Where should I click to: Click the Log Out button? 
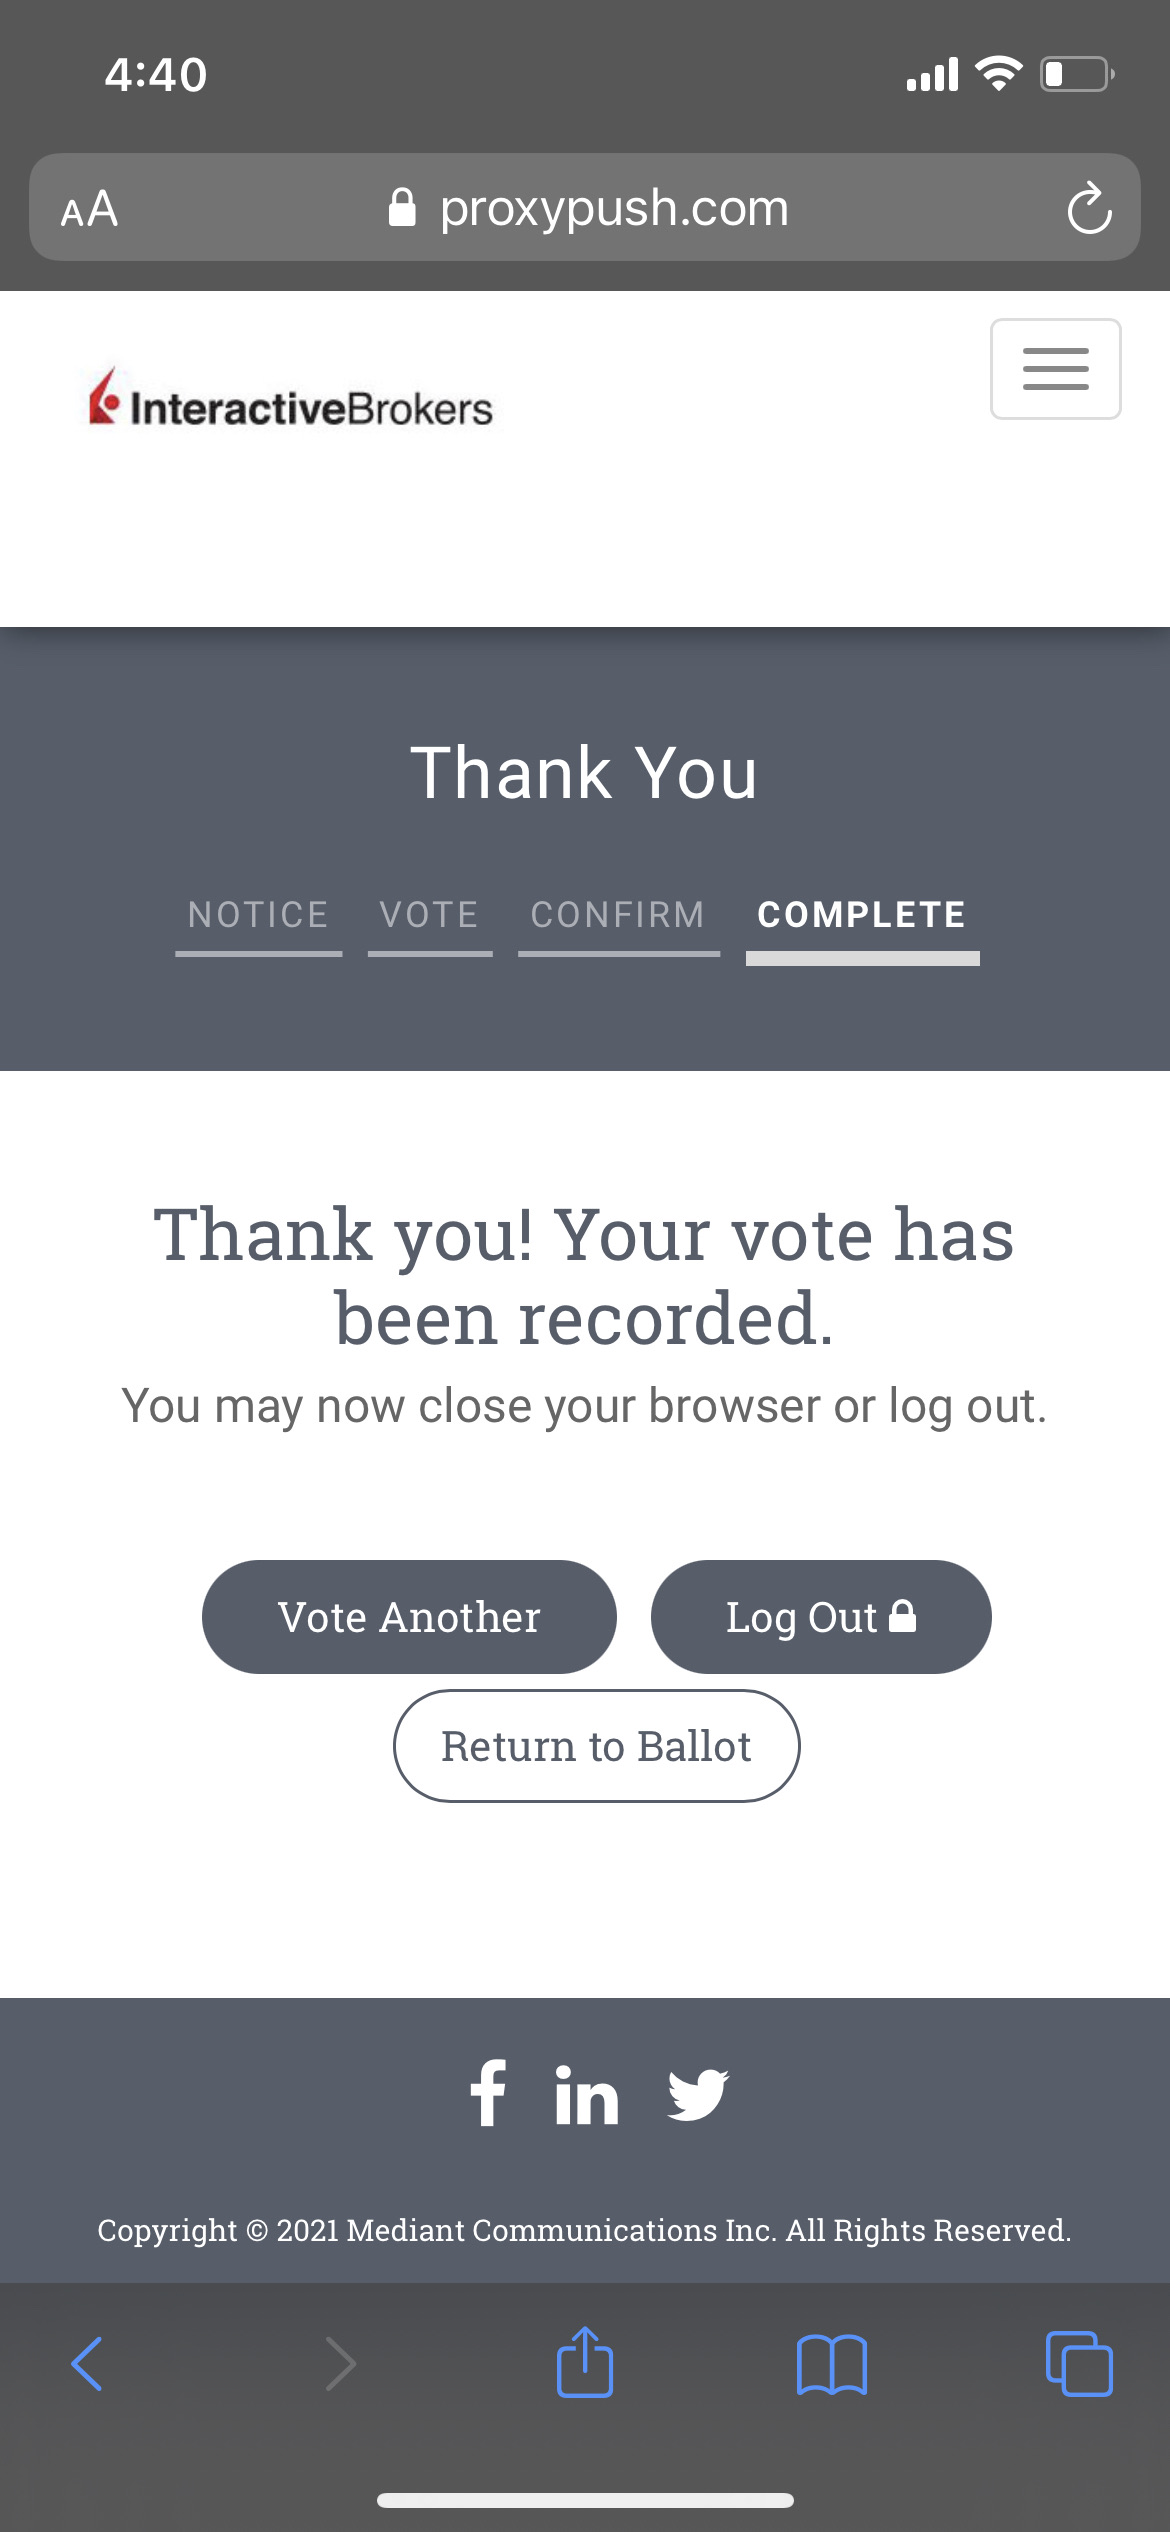tap(820, 1617)
